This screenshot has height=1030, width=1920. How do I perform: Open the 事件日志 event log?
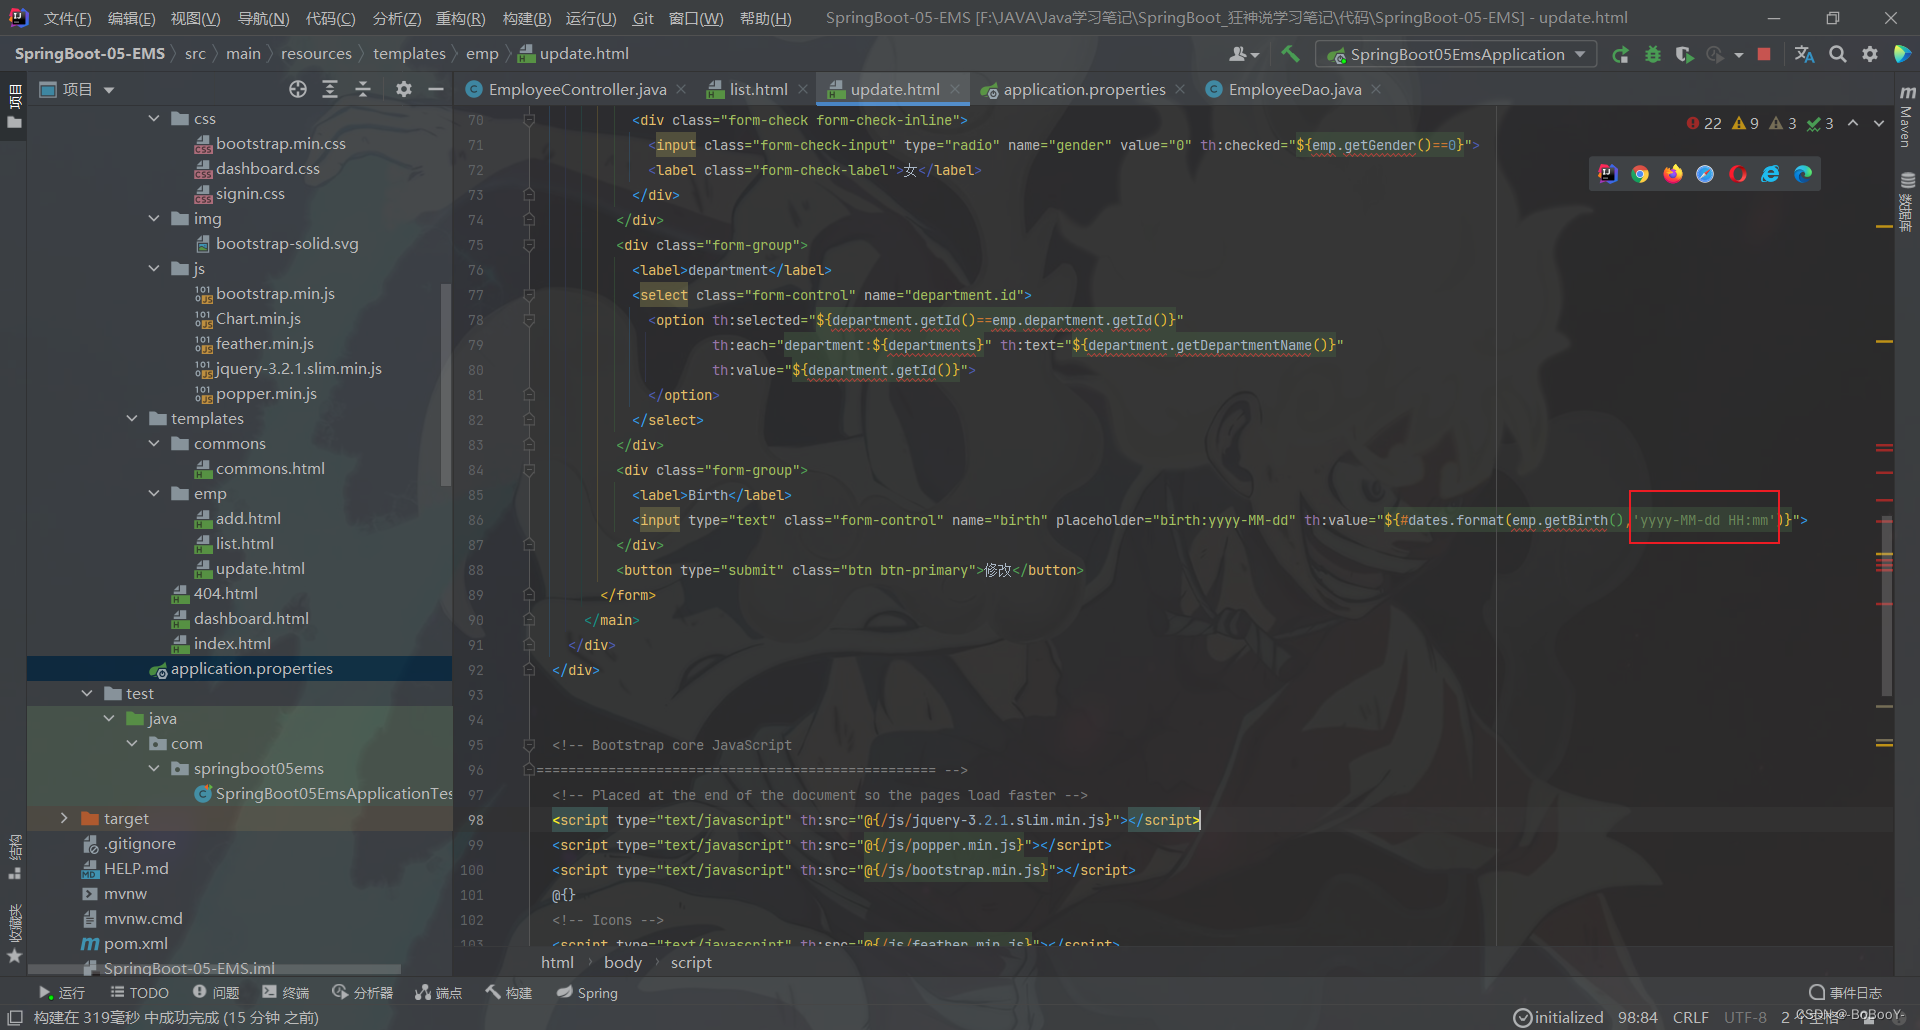(1846, 993)
